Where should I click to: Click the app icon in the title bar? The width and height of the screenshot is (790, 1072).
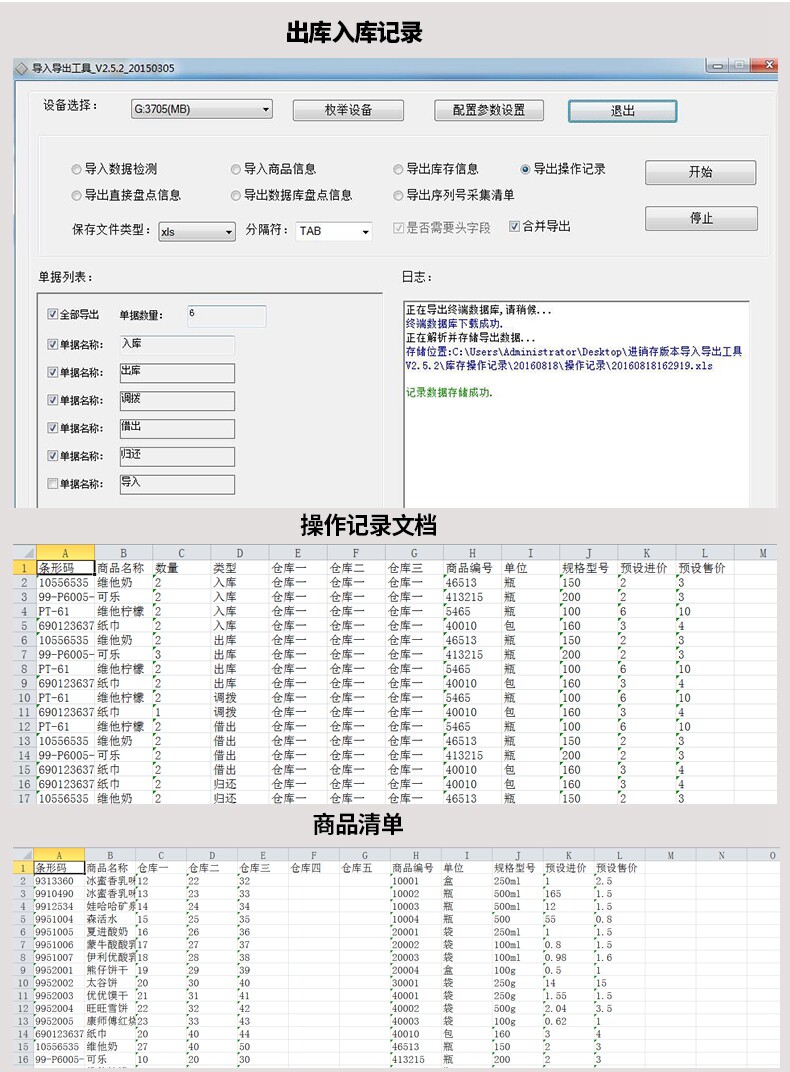[22, 68]
